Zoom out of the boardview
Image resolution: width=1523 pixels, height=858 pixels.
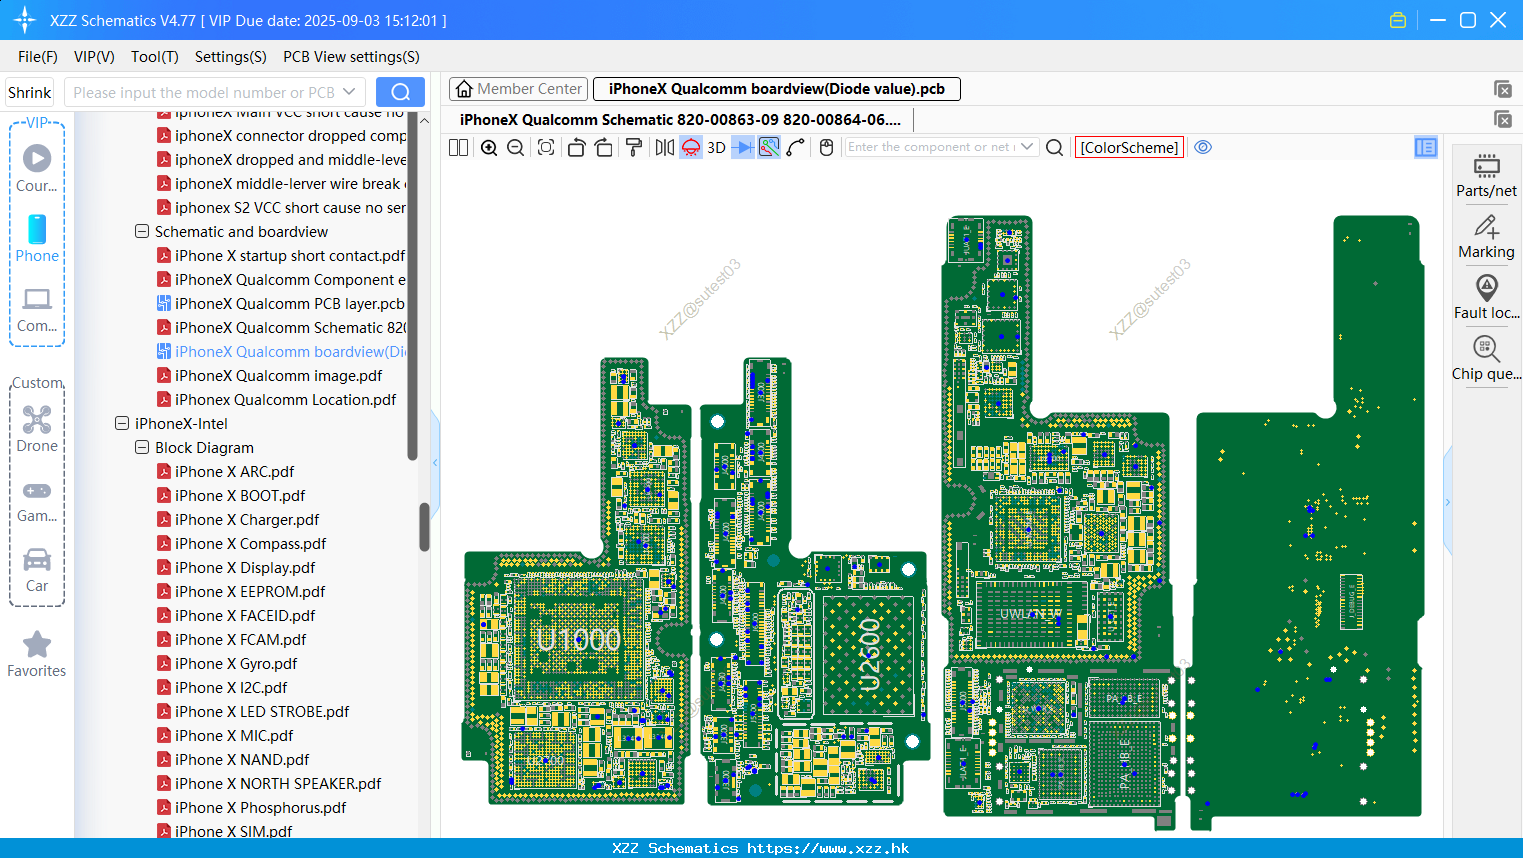[x=516, y=148]
